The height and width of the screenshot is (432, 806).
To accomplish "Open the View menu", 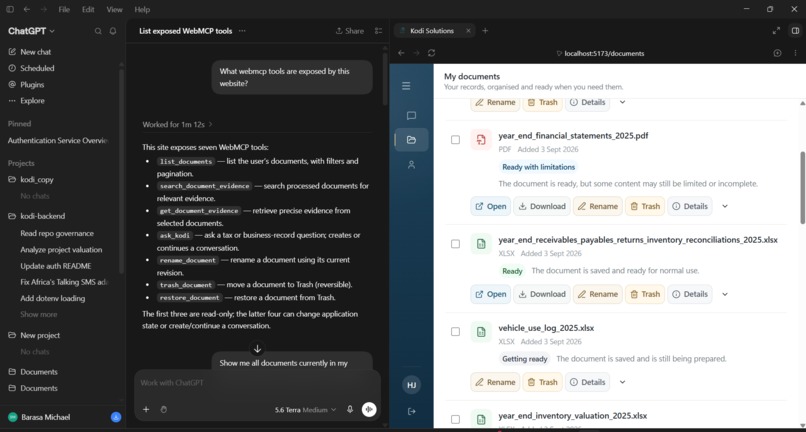I will tap(114, 9).
